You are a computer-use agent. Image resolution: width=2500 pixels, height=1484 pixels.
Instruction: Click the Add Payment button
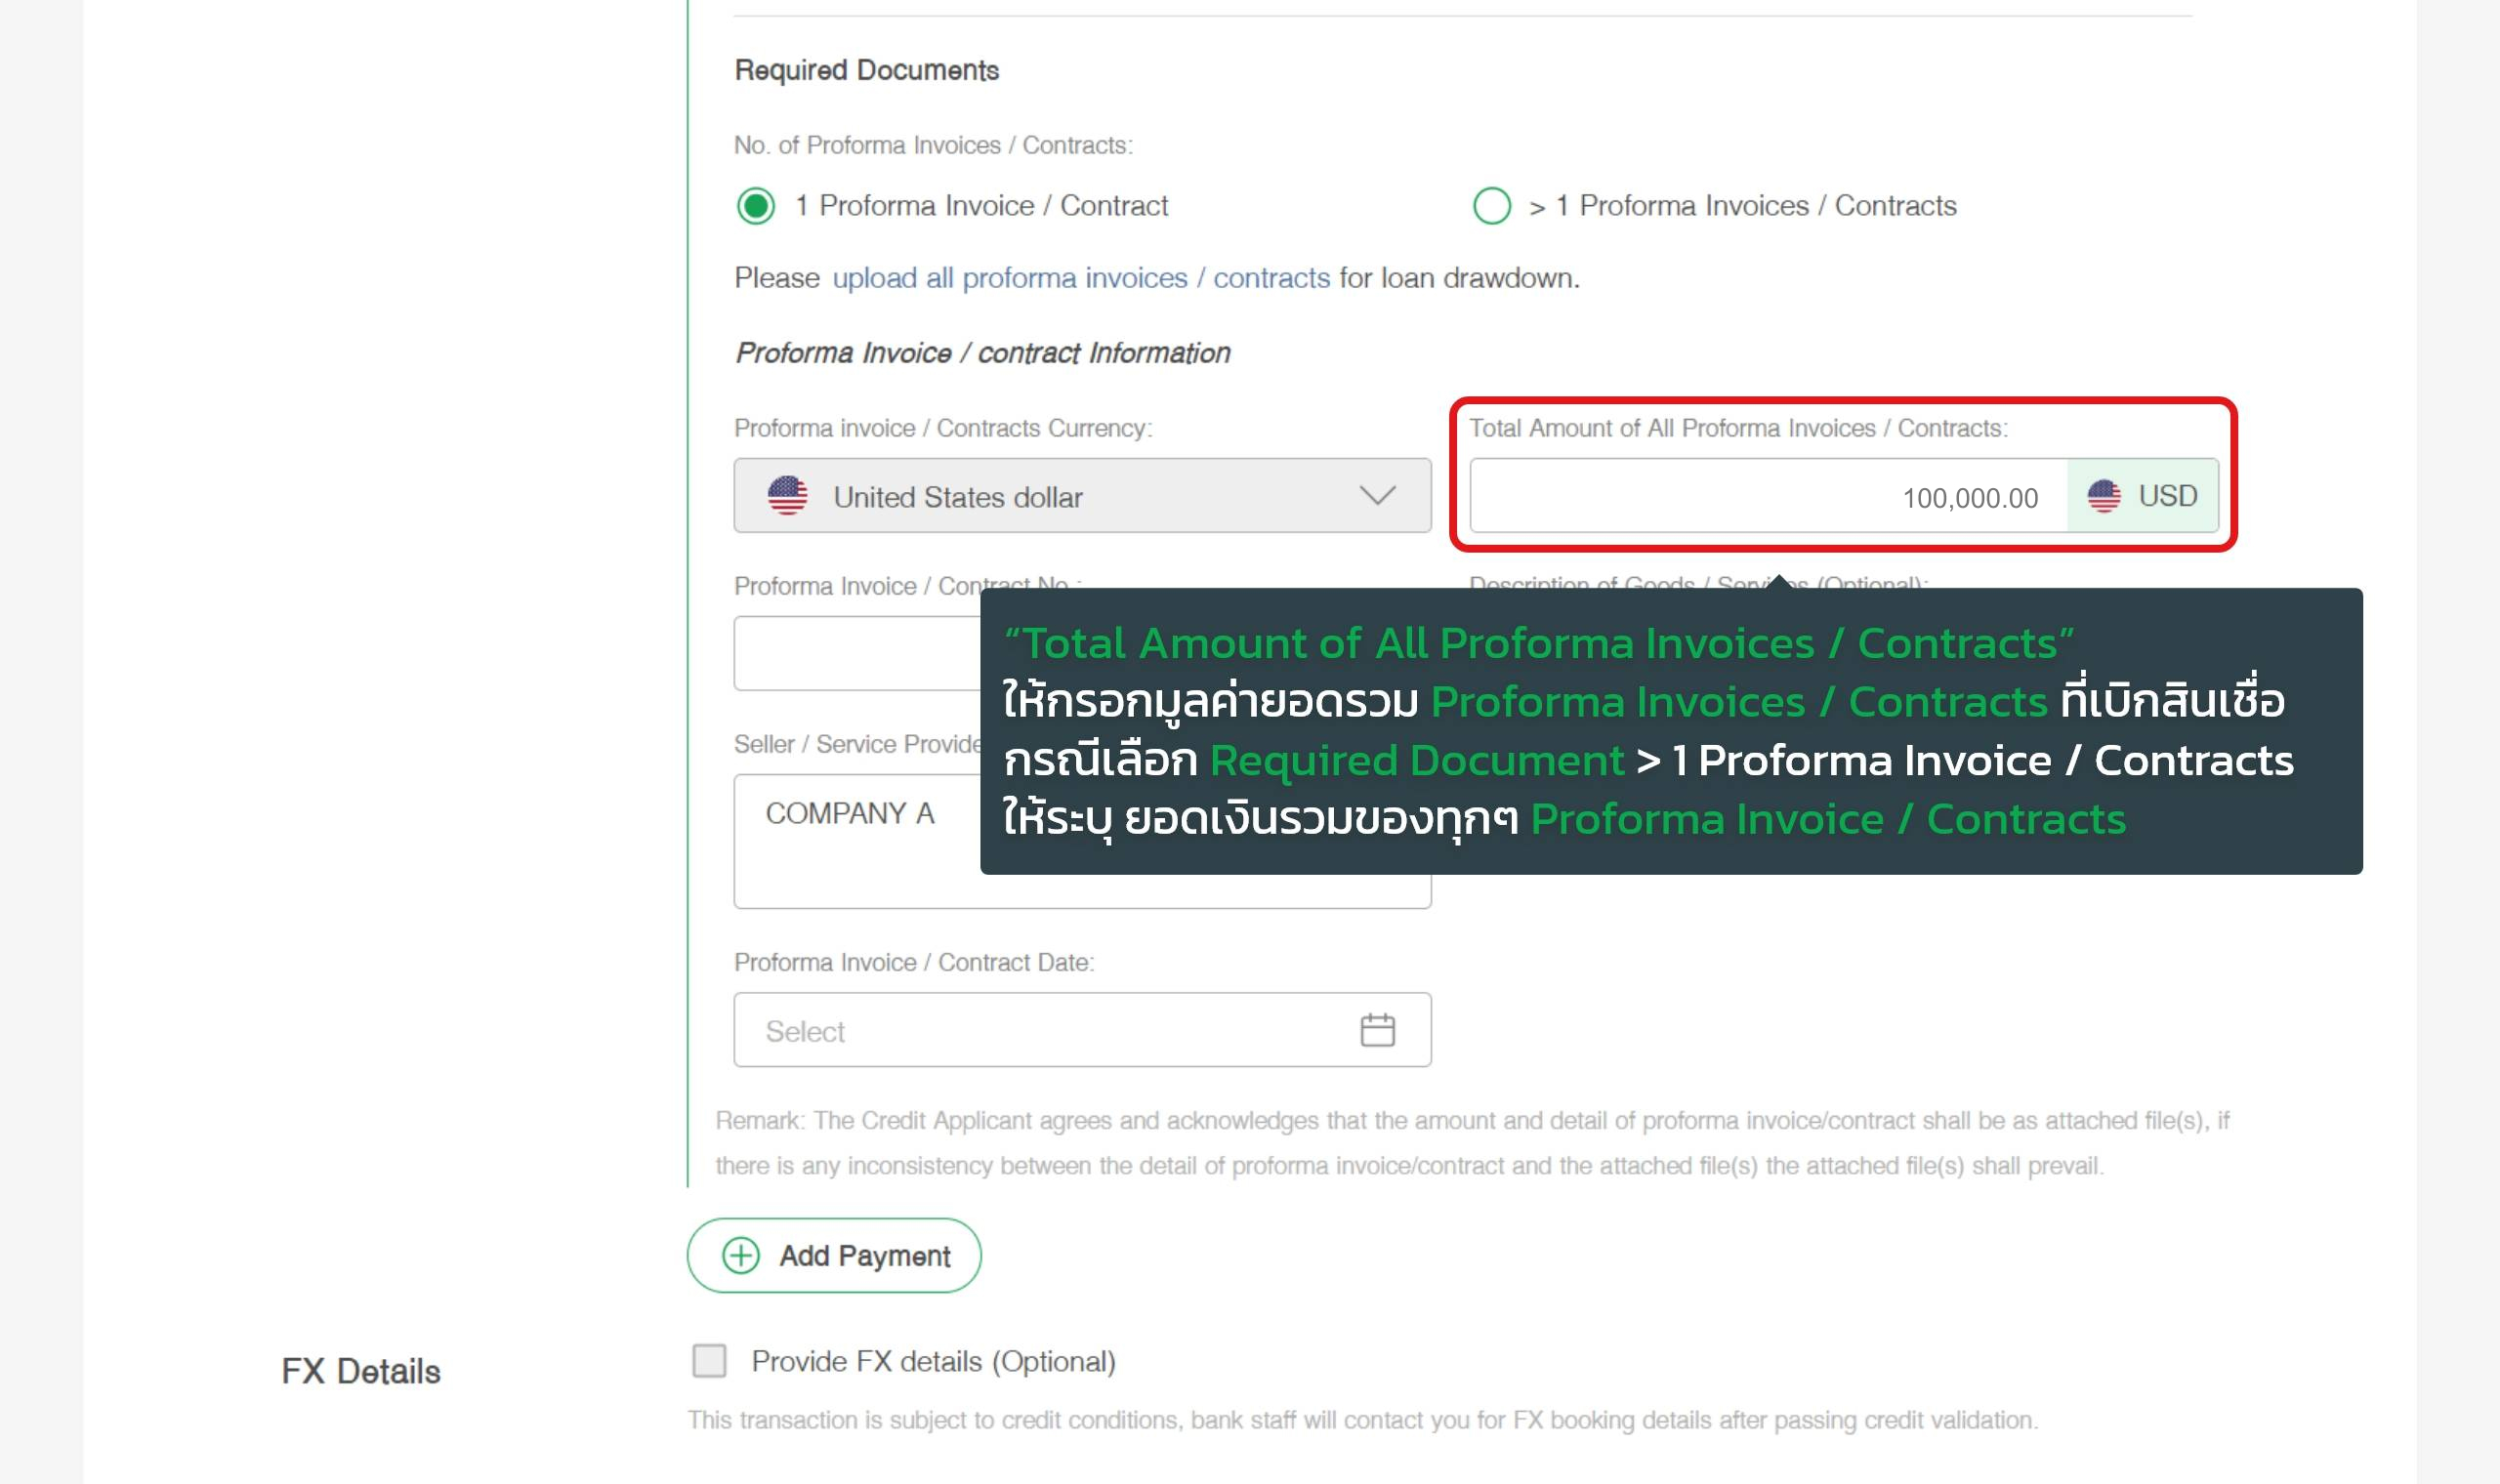(x=834, y=1256)
